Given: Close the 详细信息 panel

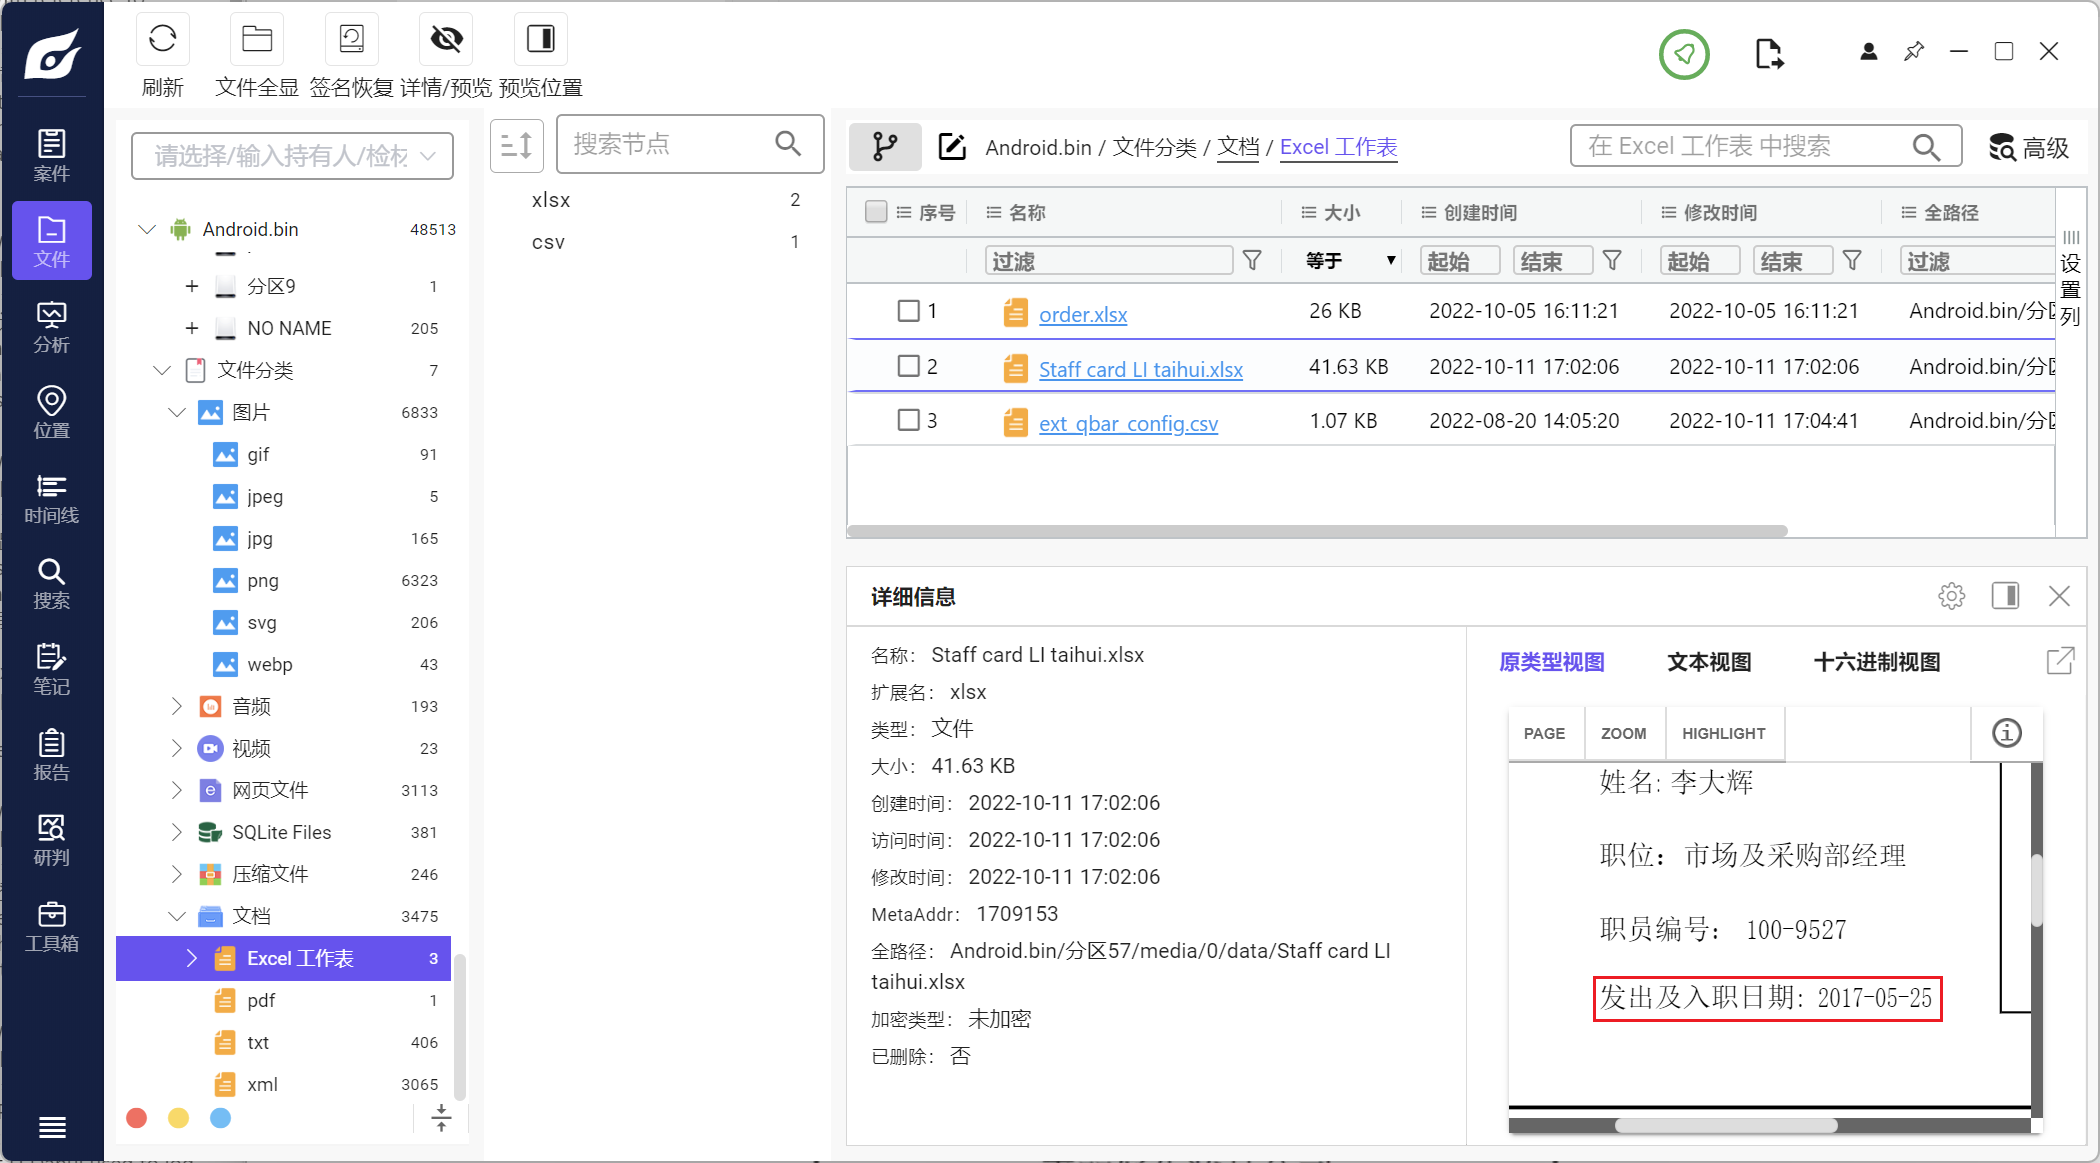Looking at the screenshot, I should [x=2059, y=596].
